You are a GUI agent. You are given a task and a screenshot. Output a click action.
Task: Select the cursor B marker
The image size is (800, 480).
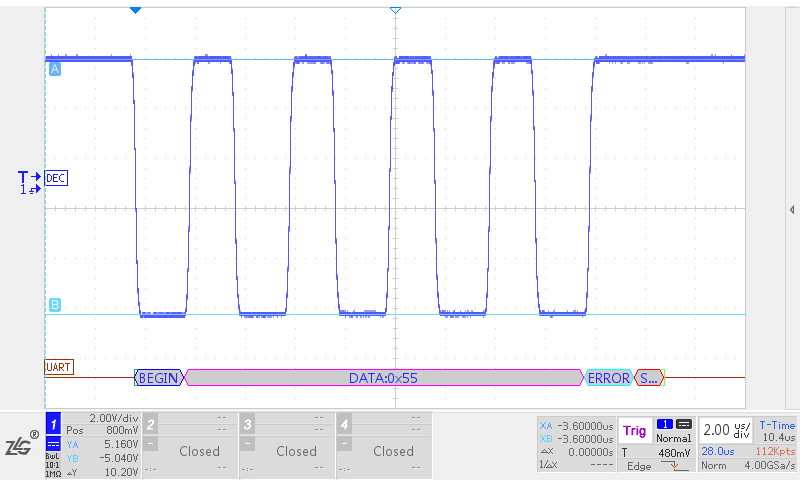click(x=54, y=305)
